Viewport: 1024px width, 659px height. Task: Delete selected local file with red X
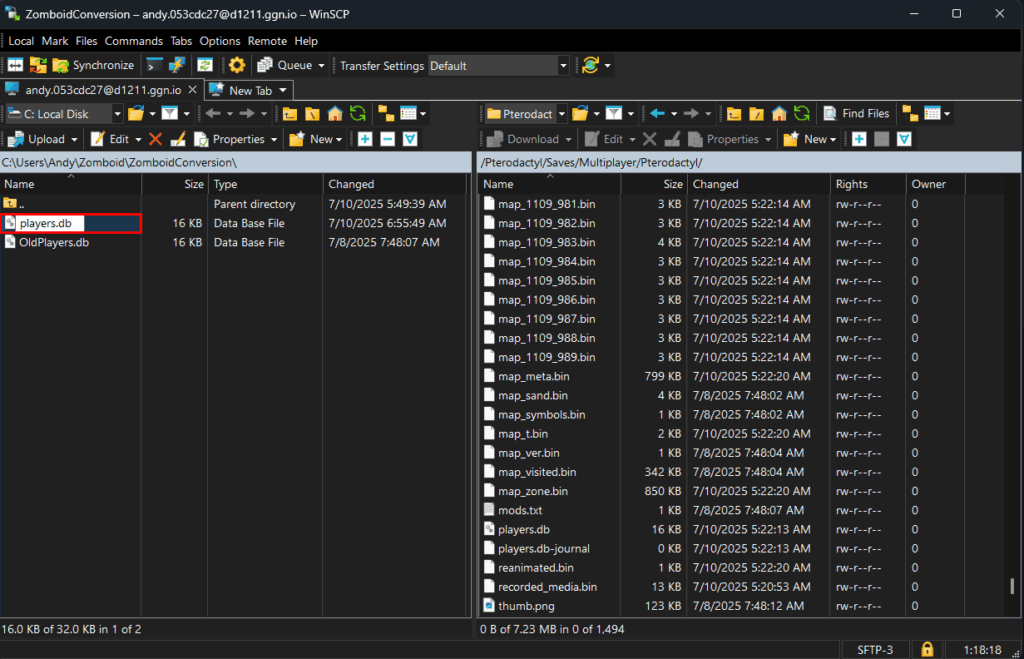point(155,139)
